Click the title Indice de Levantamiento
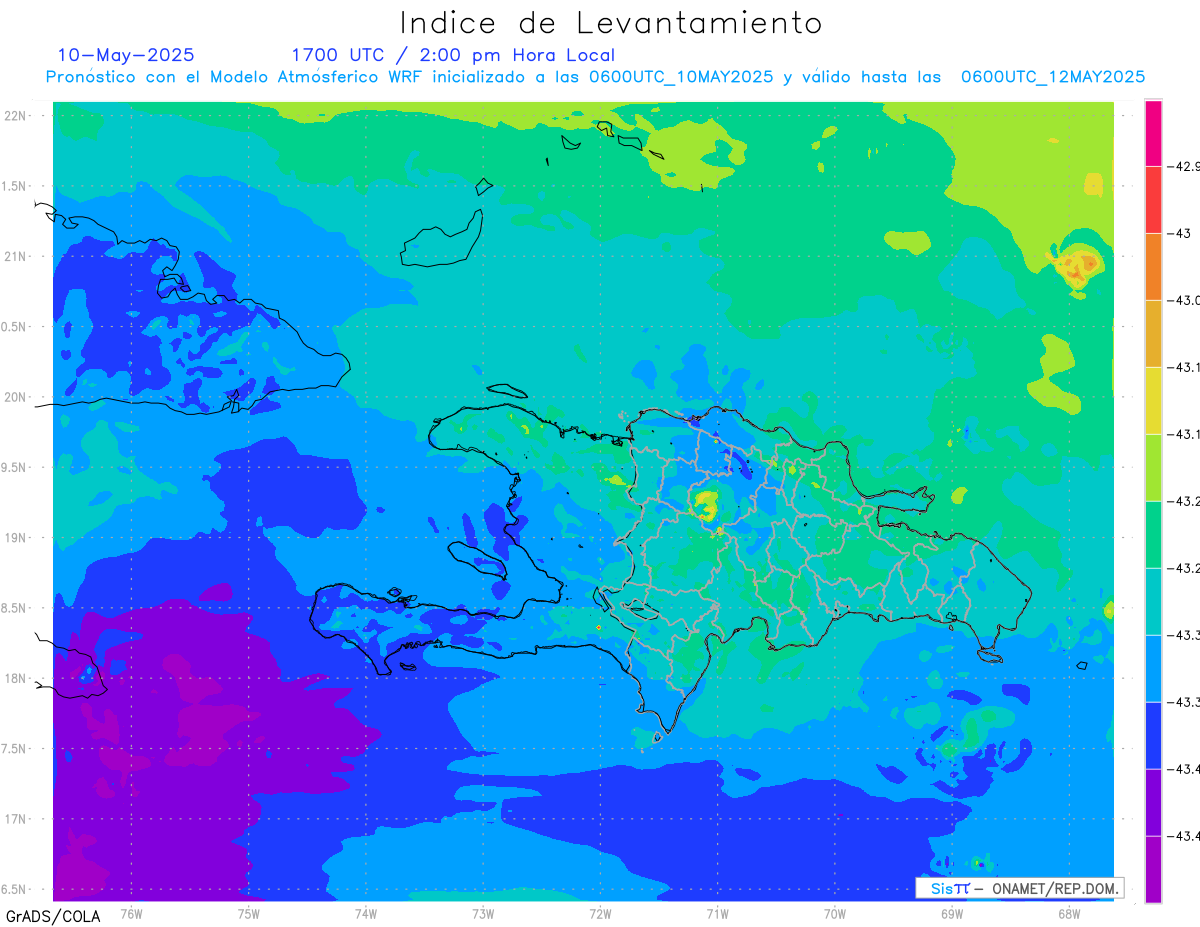This screenshot has width=1200, height=927. (611, 22)
